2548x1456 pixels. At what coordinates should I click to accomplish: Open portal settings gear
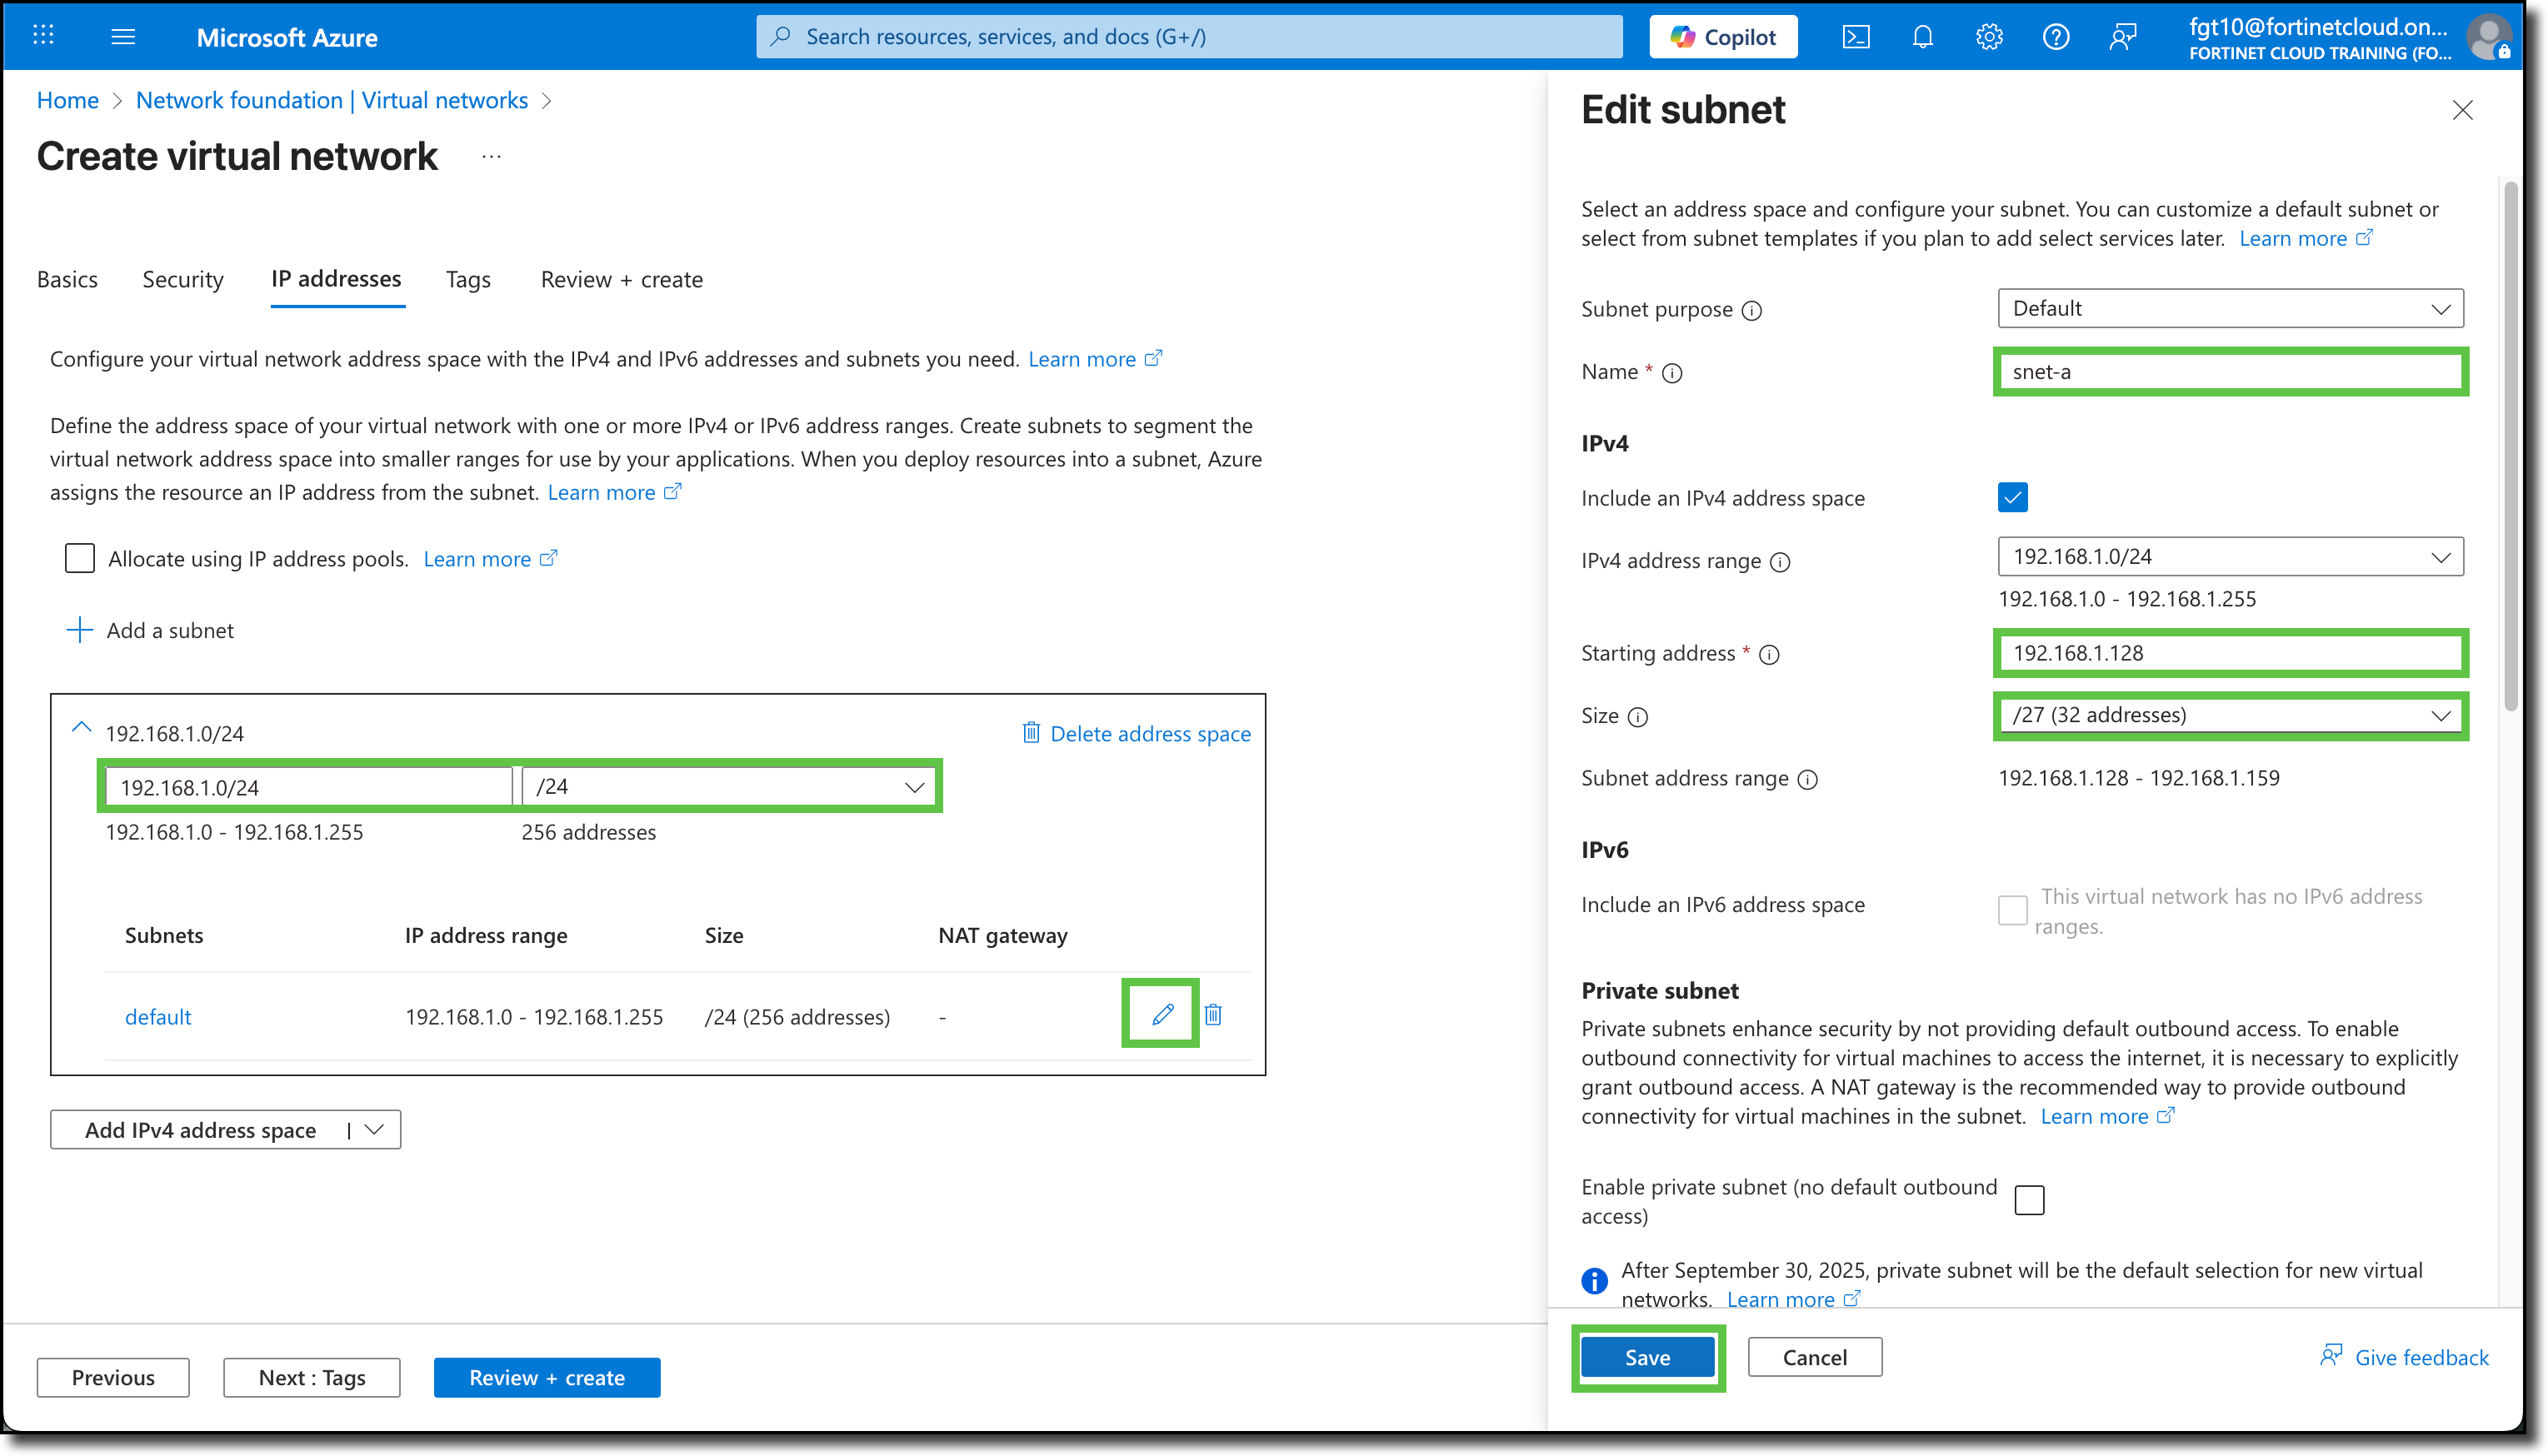pyautogui.click(x=1989, y=36)
